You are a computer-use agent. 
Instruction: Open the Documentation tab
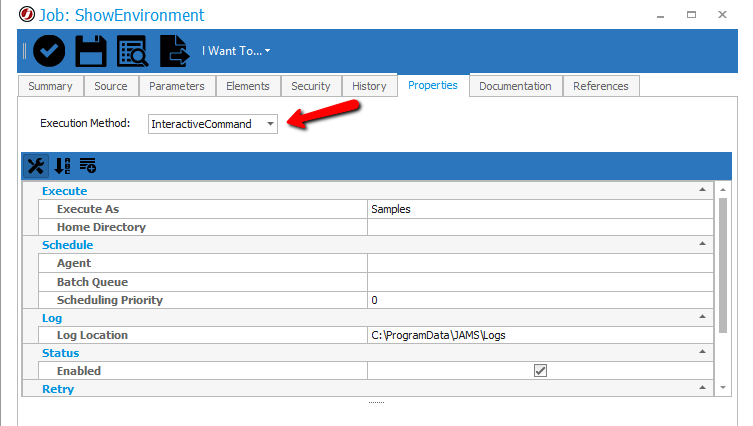(515, 86)
